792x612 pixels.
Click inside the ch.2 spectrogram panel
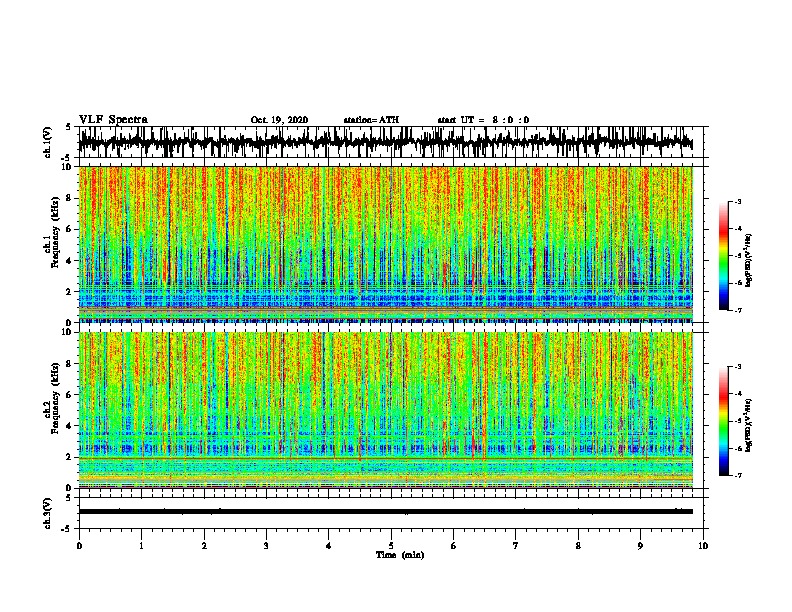coord(385,410)
